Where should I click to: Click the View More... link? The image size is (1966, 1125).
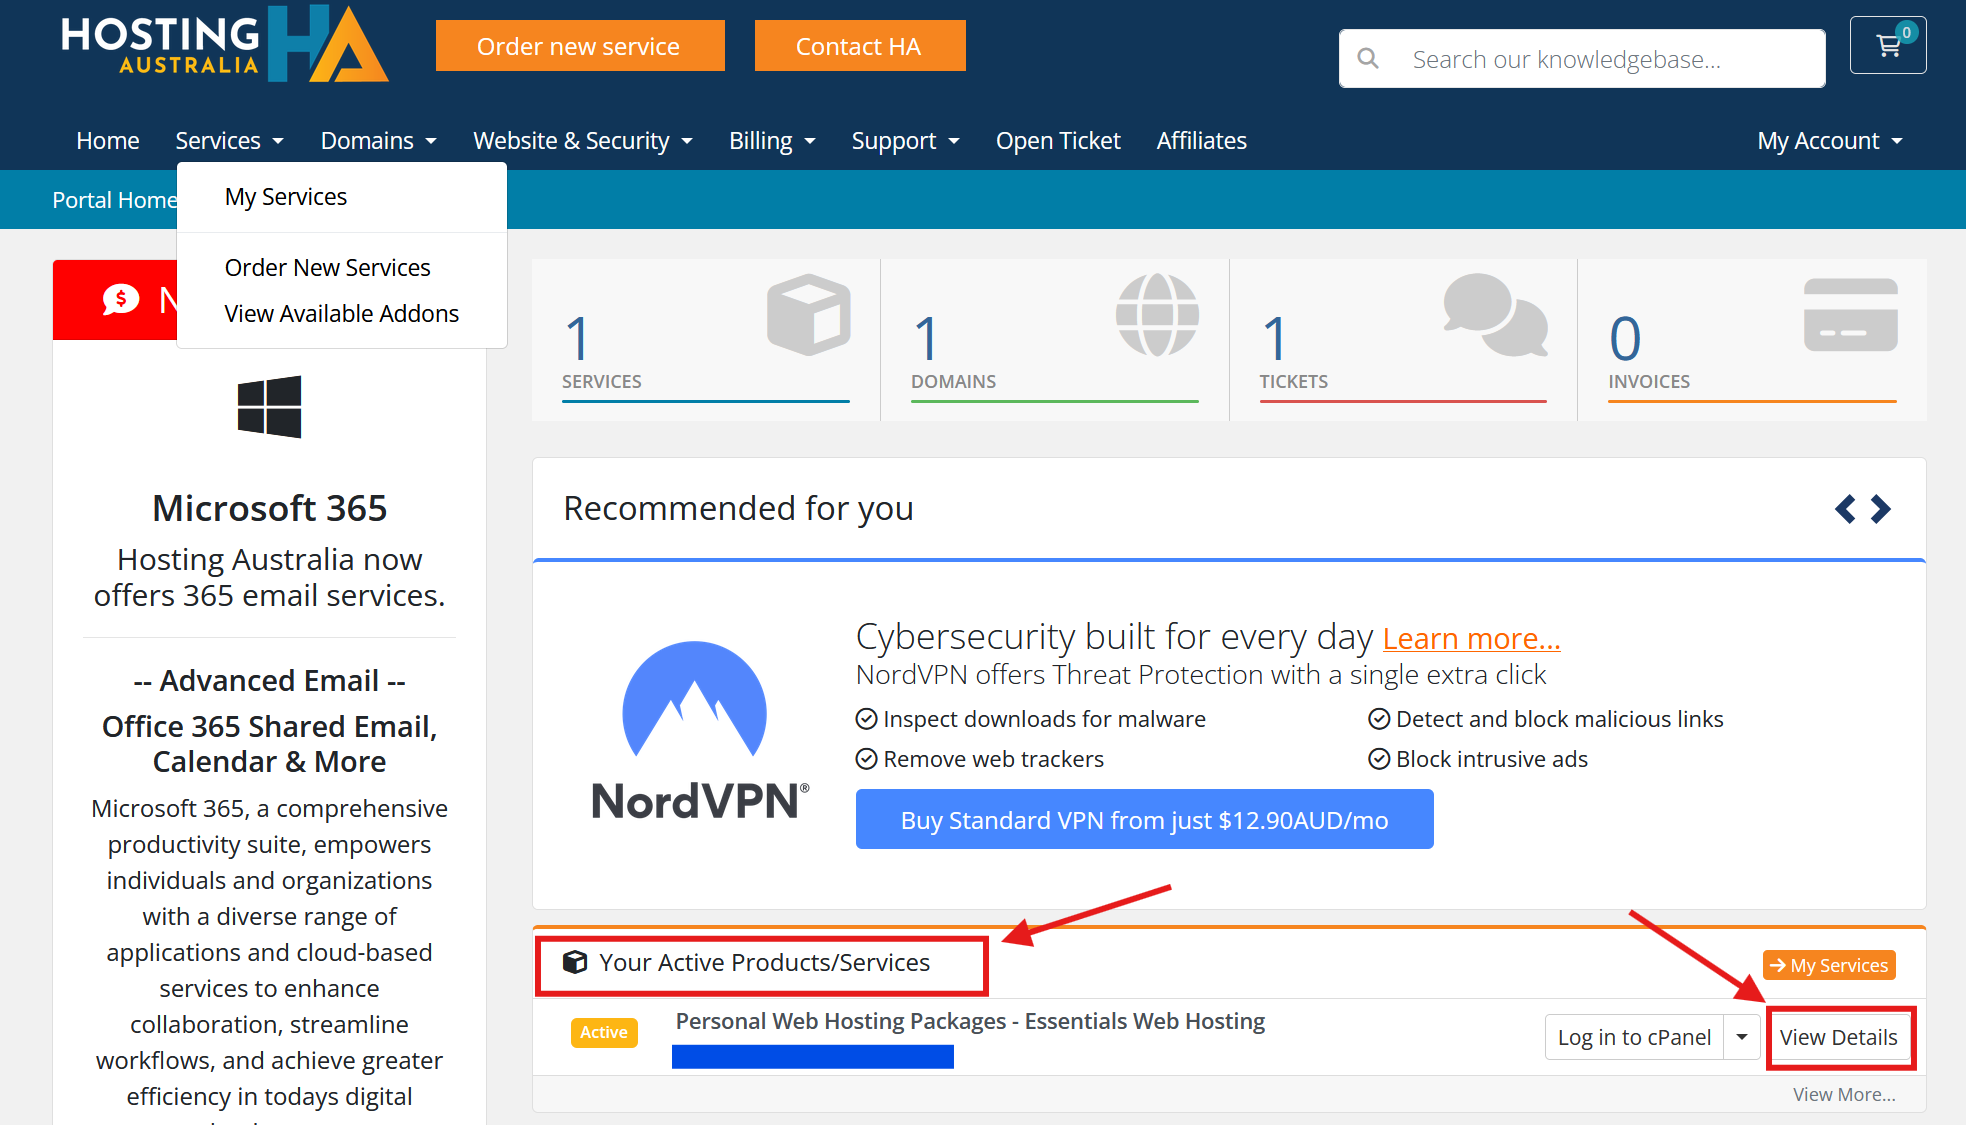coord(1844,1094)
